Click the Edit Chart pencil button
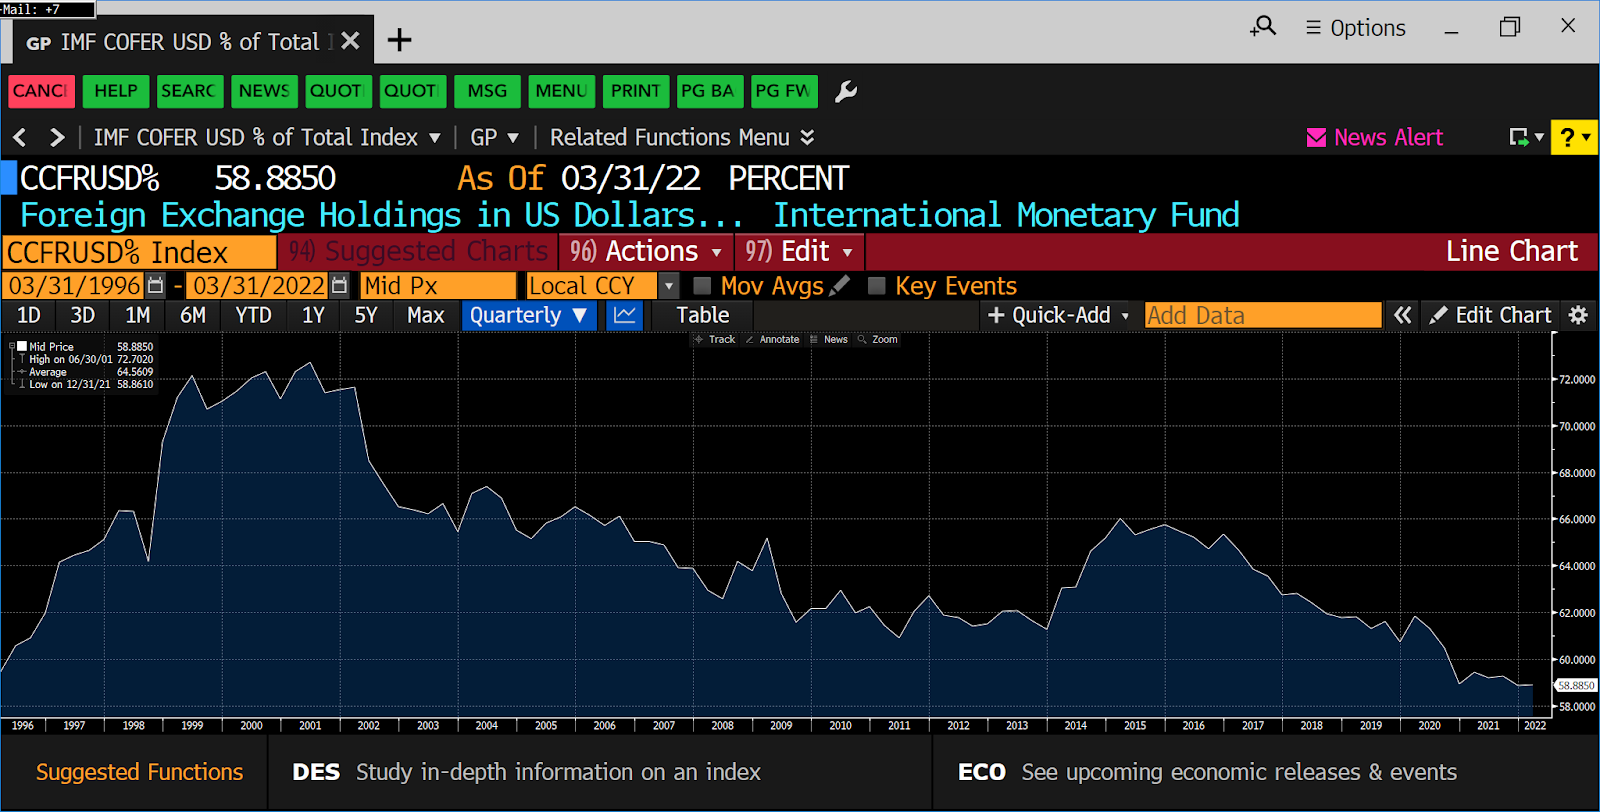 pos(1490,315)
